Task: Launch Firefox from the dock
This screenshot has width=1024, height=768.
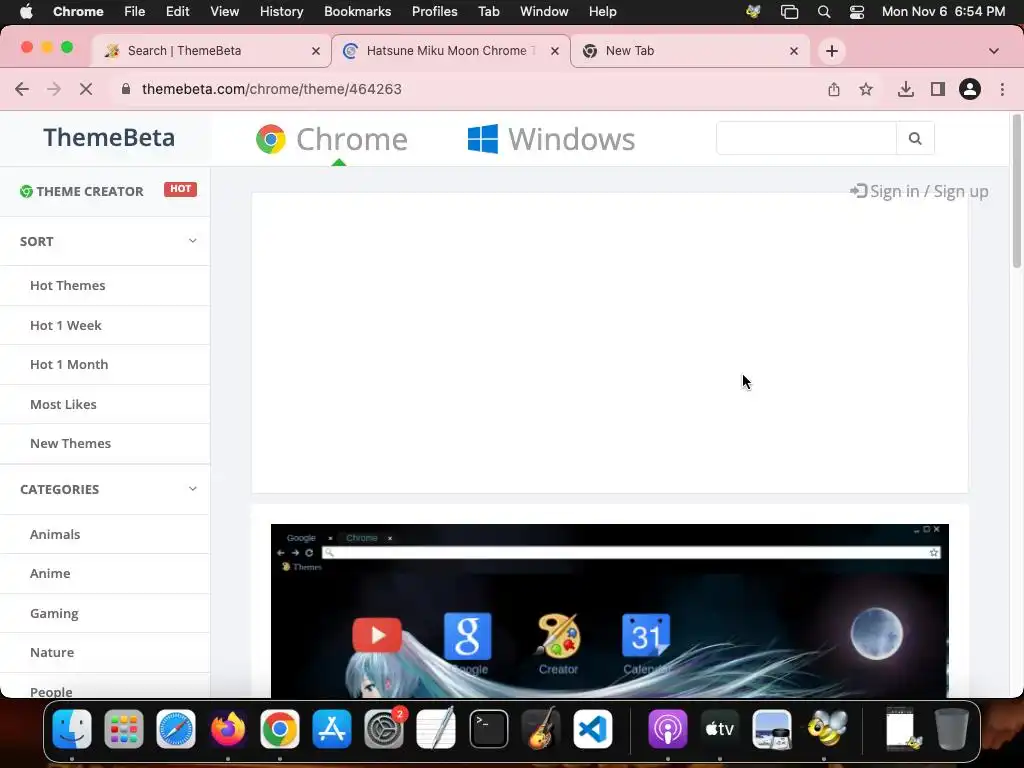Action: [x=228, y=729]
